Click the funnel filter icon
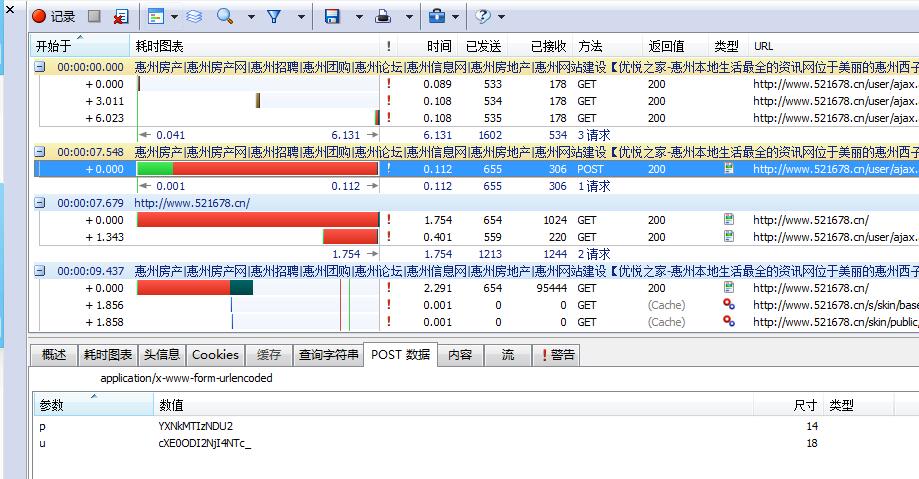 tap(274, 16)
